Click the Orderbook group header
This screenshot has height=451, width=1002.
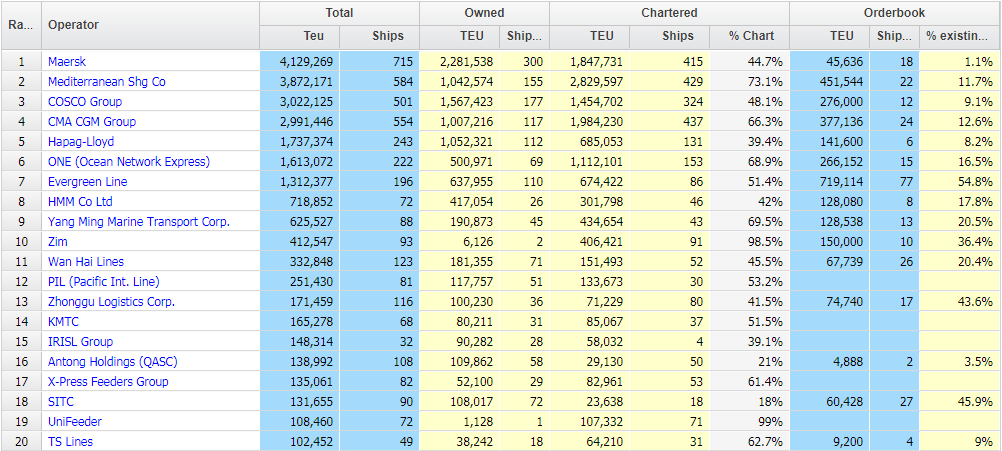pos(895,13)
